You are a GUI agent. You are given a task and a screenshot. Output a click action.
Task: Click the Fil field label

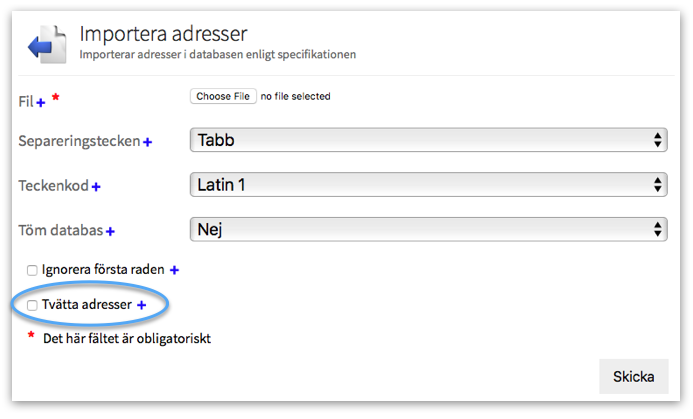tap(26, 102)
